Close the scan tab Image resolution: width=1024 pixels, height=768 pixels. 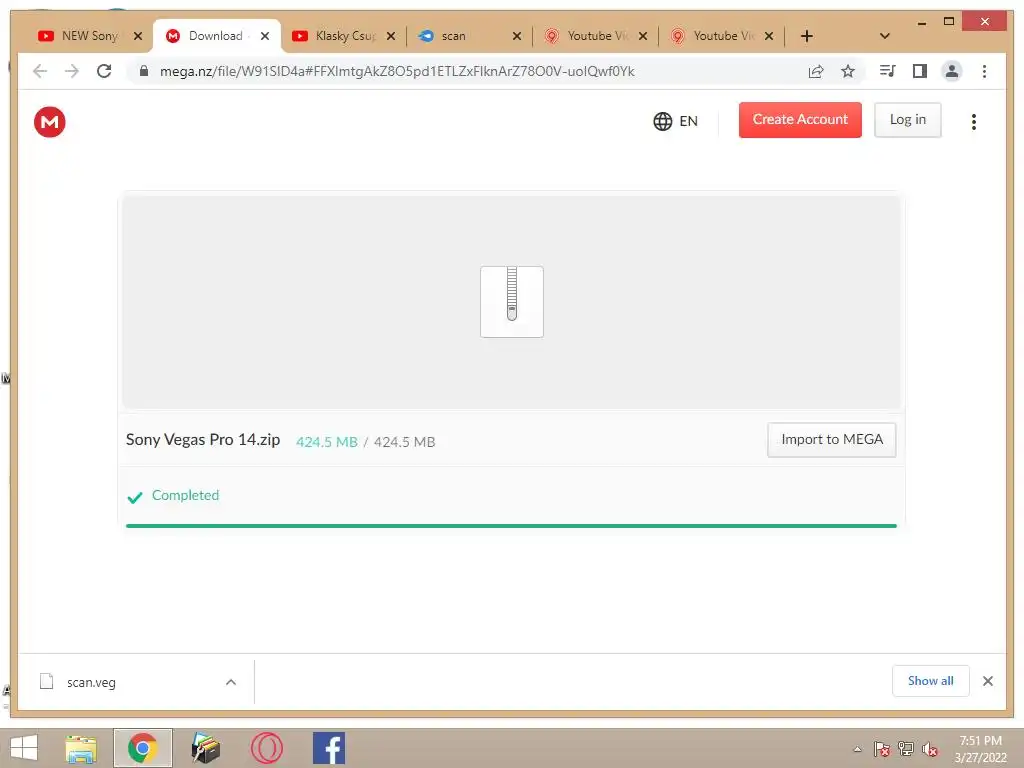coord(517,36)
